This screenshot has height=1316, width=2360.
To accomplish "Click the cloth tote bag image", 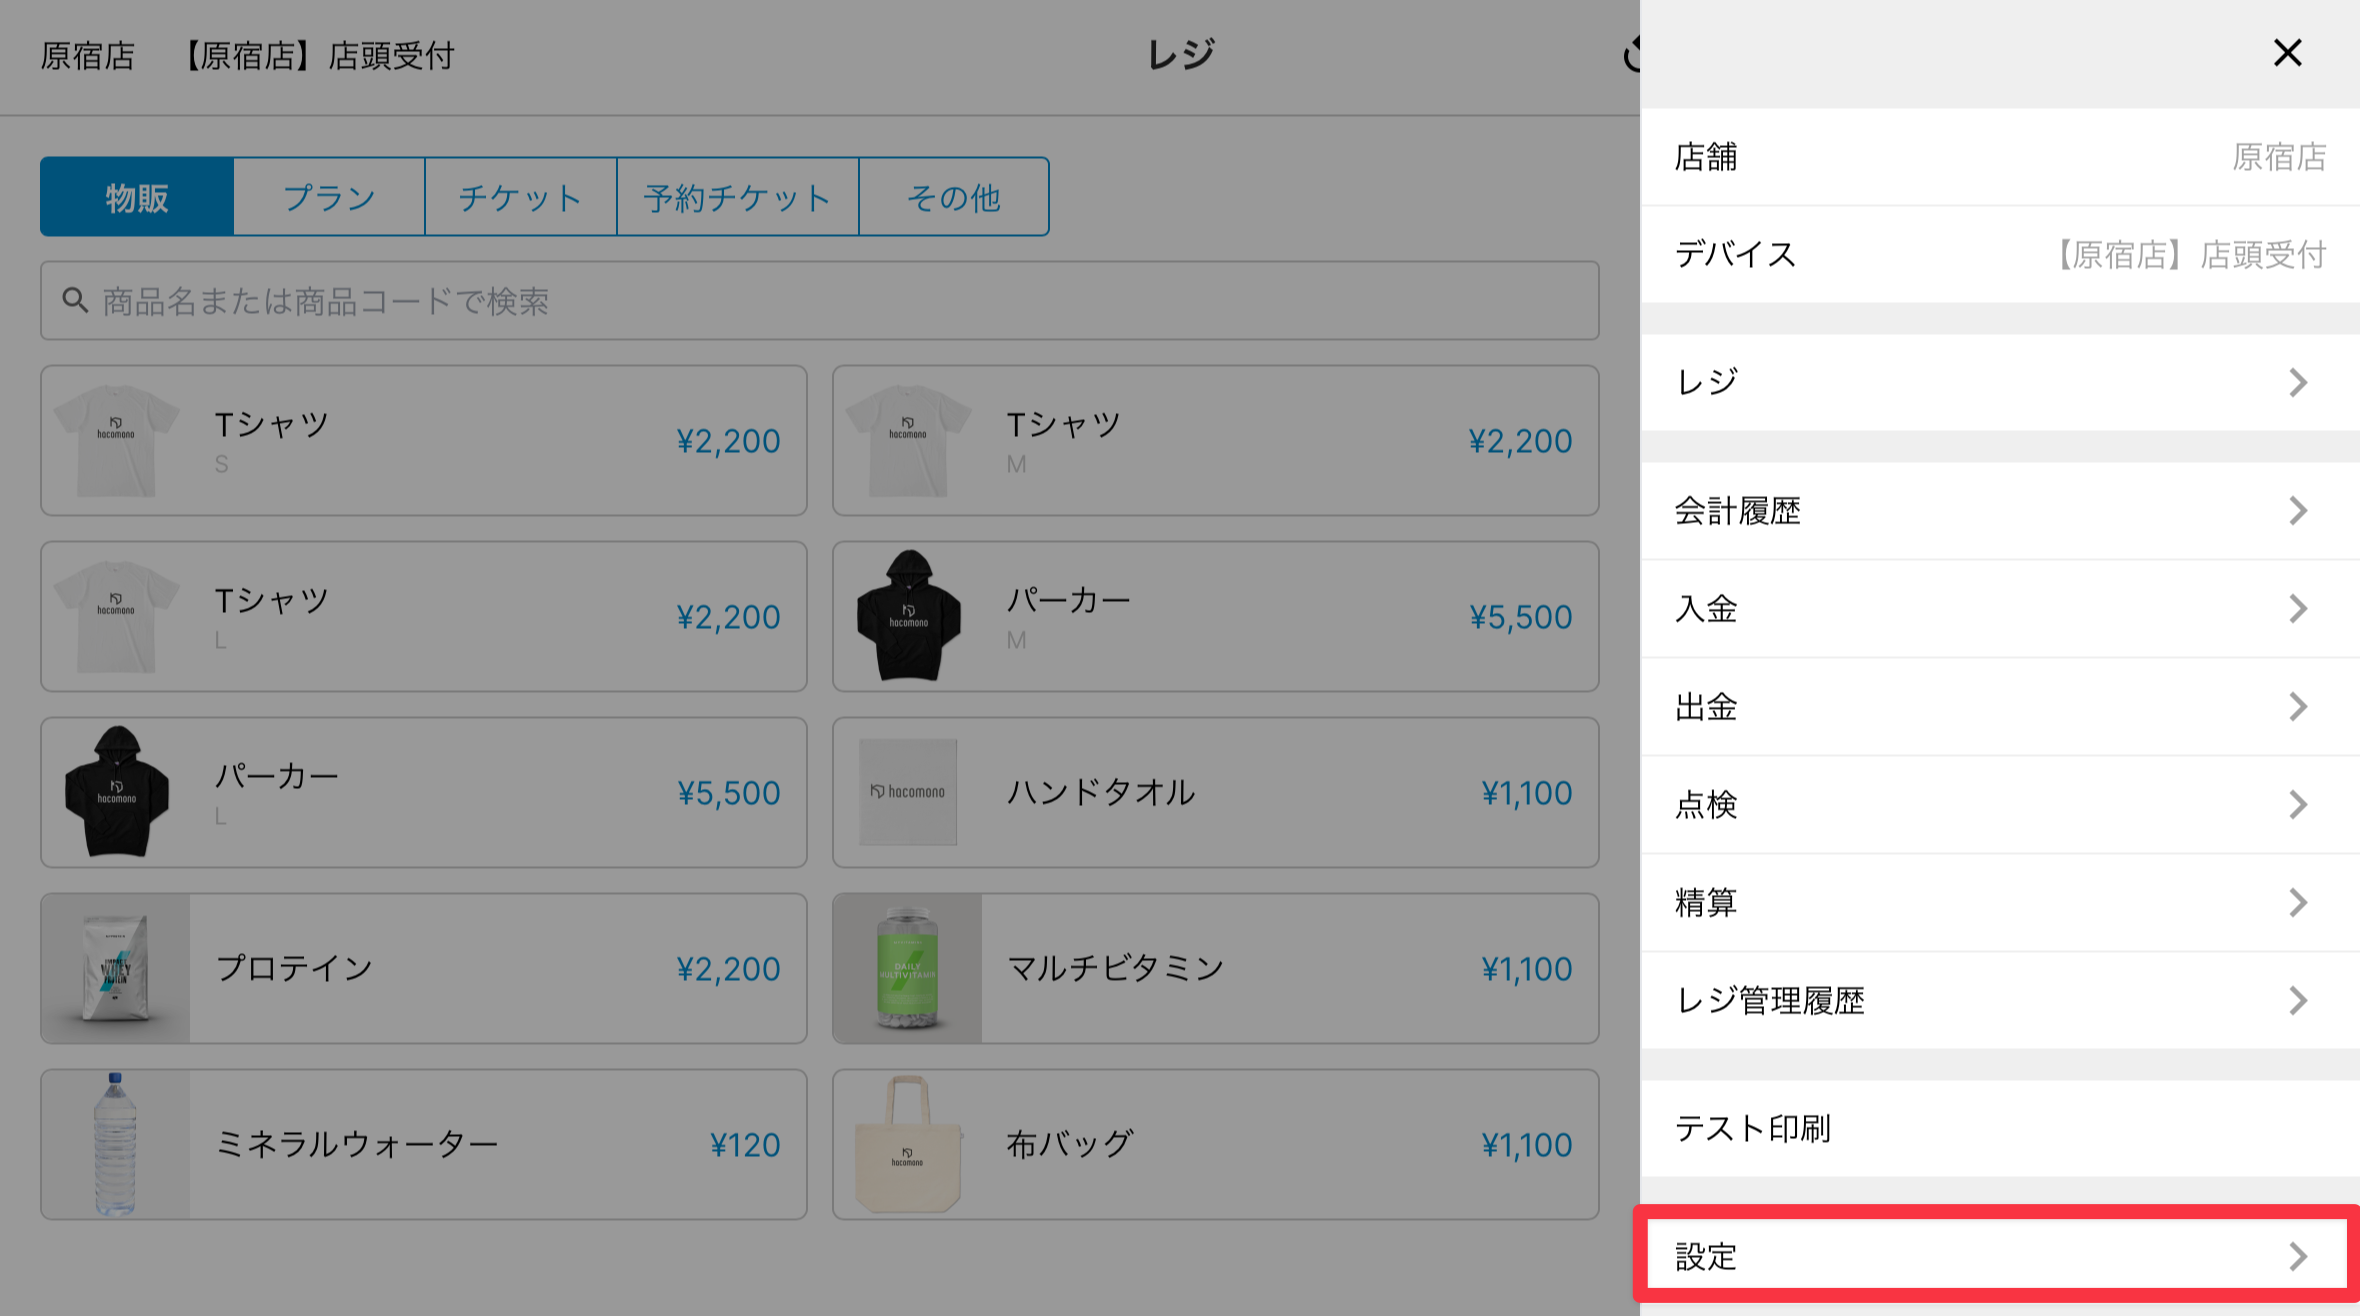I will [907, 1144].
